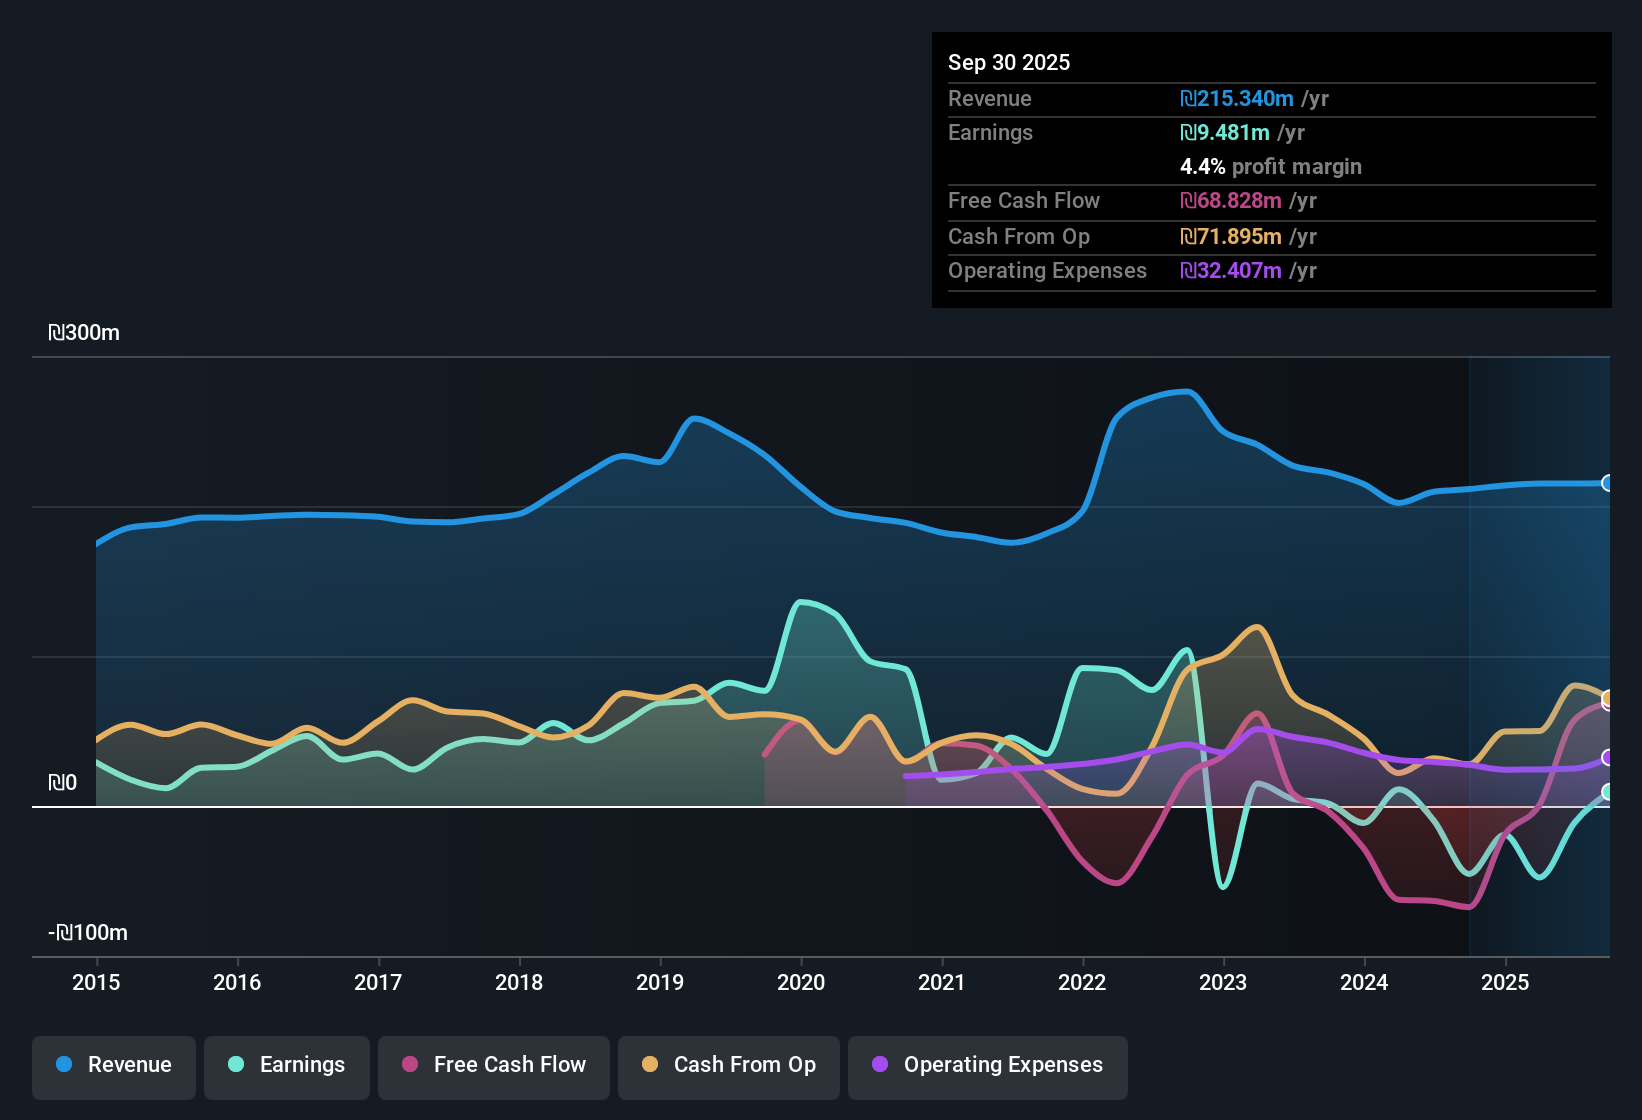Viewport: 1642px width, 1120px height.
Task: Expand the 4.4% profit margin row
Action: click(1270, 167)
